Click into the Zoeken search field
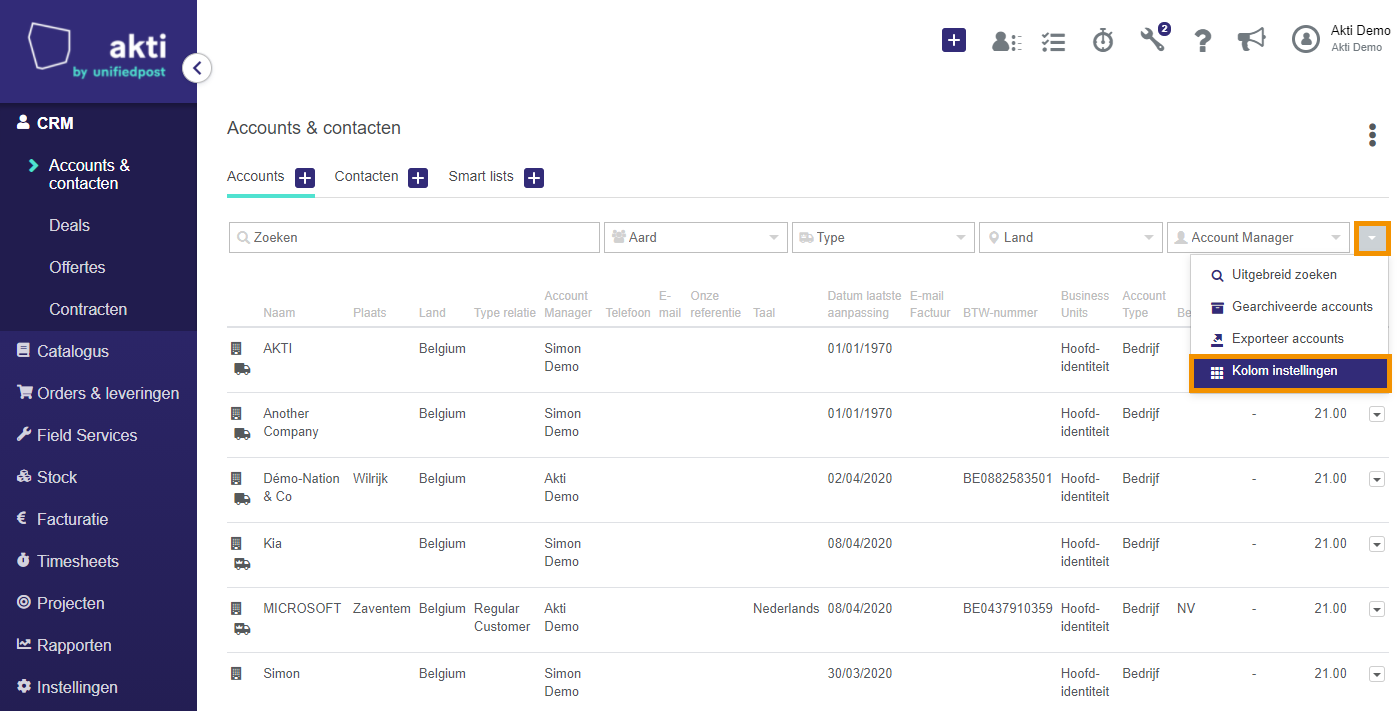 [x=414, y=237]
